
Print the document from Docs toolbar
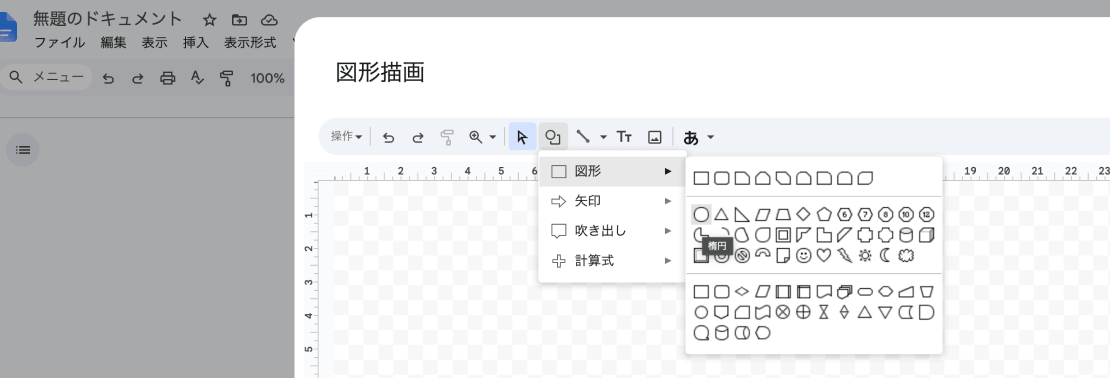(x=168, y=78)
